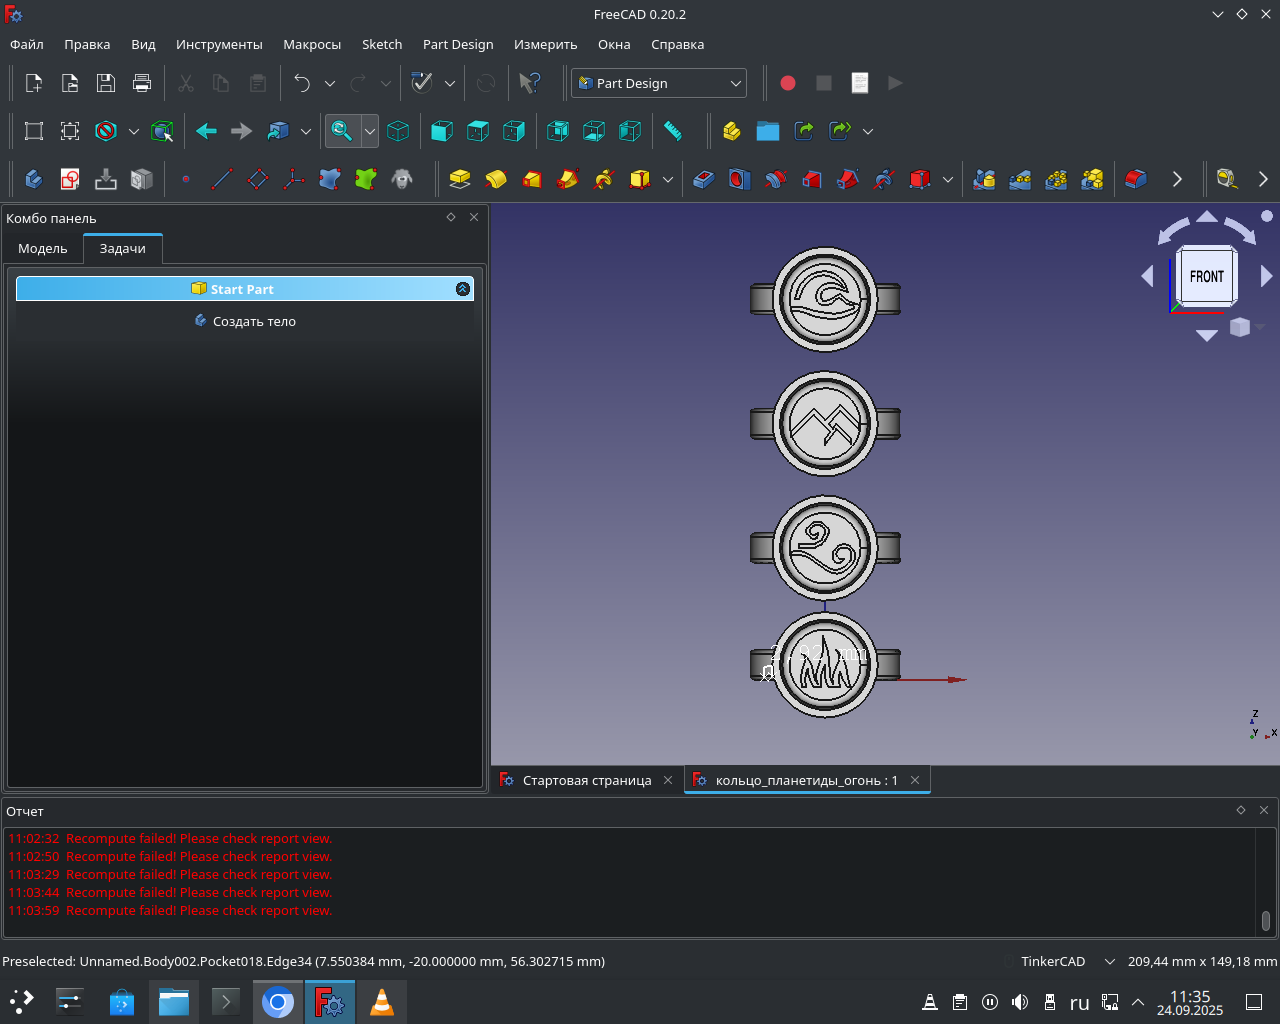Open the TinkerCAD navigation style dropdown
Image resolution: width=1280 pixels, height=1024 pixels.
click(x=1066, y=961)
